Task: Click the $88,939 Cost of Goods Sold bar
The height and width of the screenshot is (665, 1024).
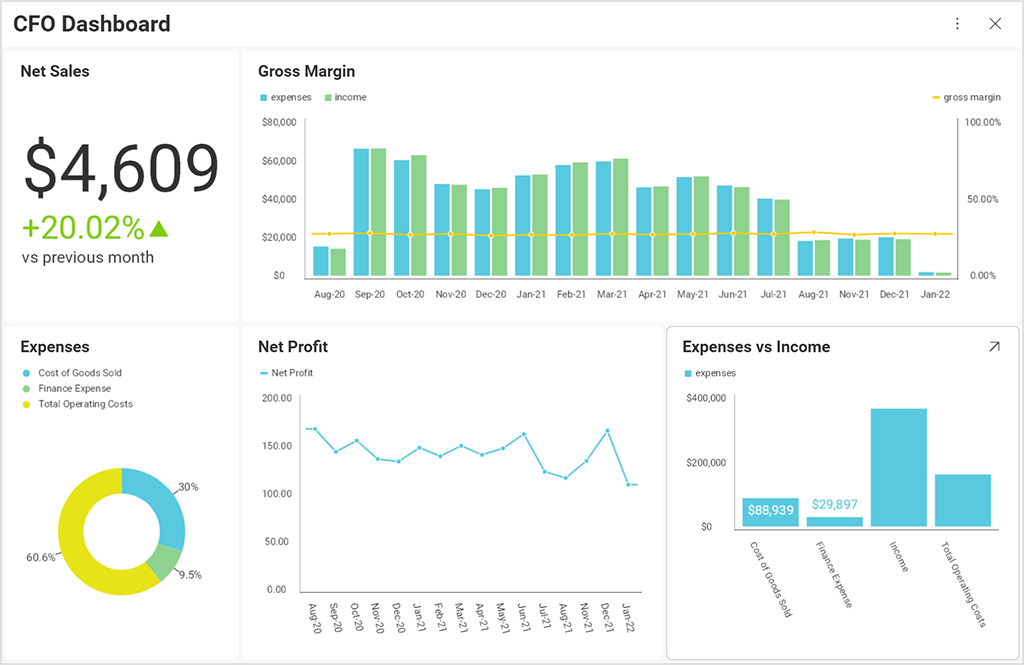Action: click(x=770, y=512)
